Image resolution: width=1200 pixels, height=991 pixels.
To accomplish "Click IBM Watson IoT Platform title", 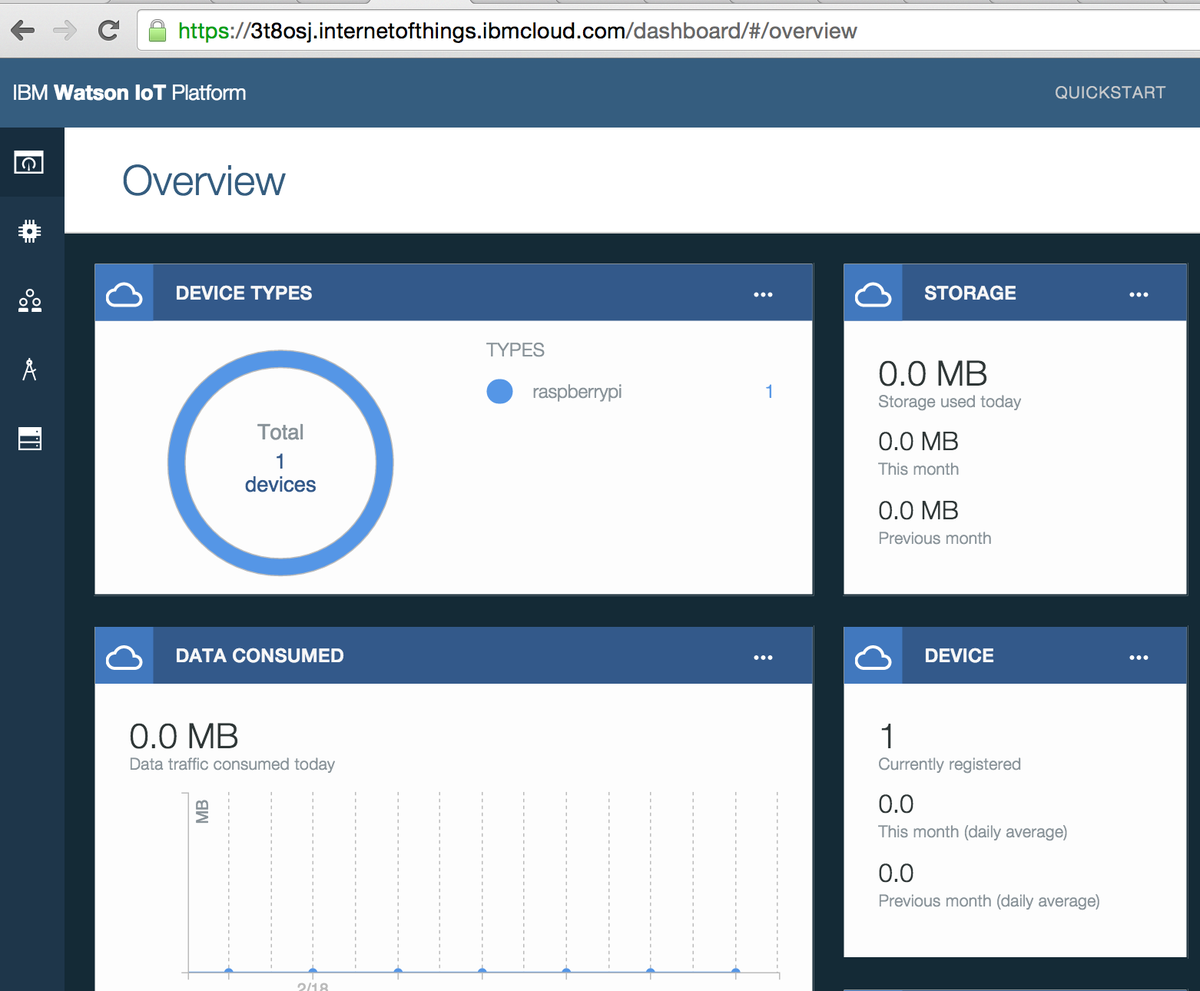I will point(129,93).
